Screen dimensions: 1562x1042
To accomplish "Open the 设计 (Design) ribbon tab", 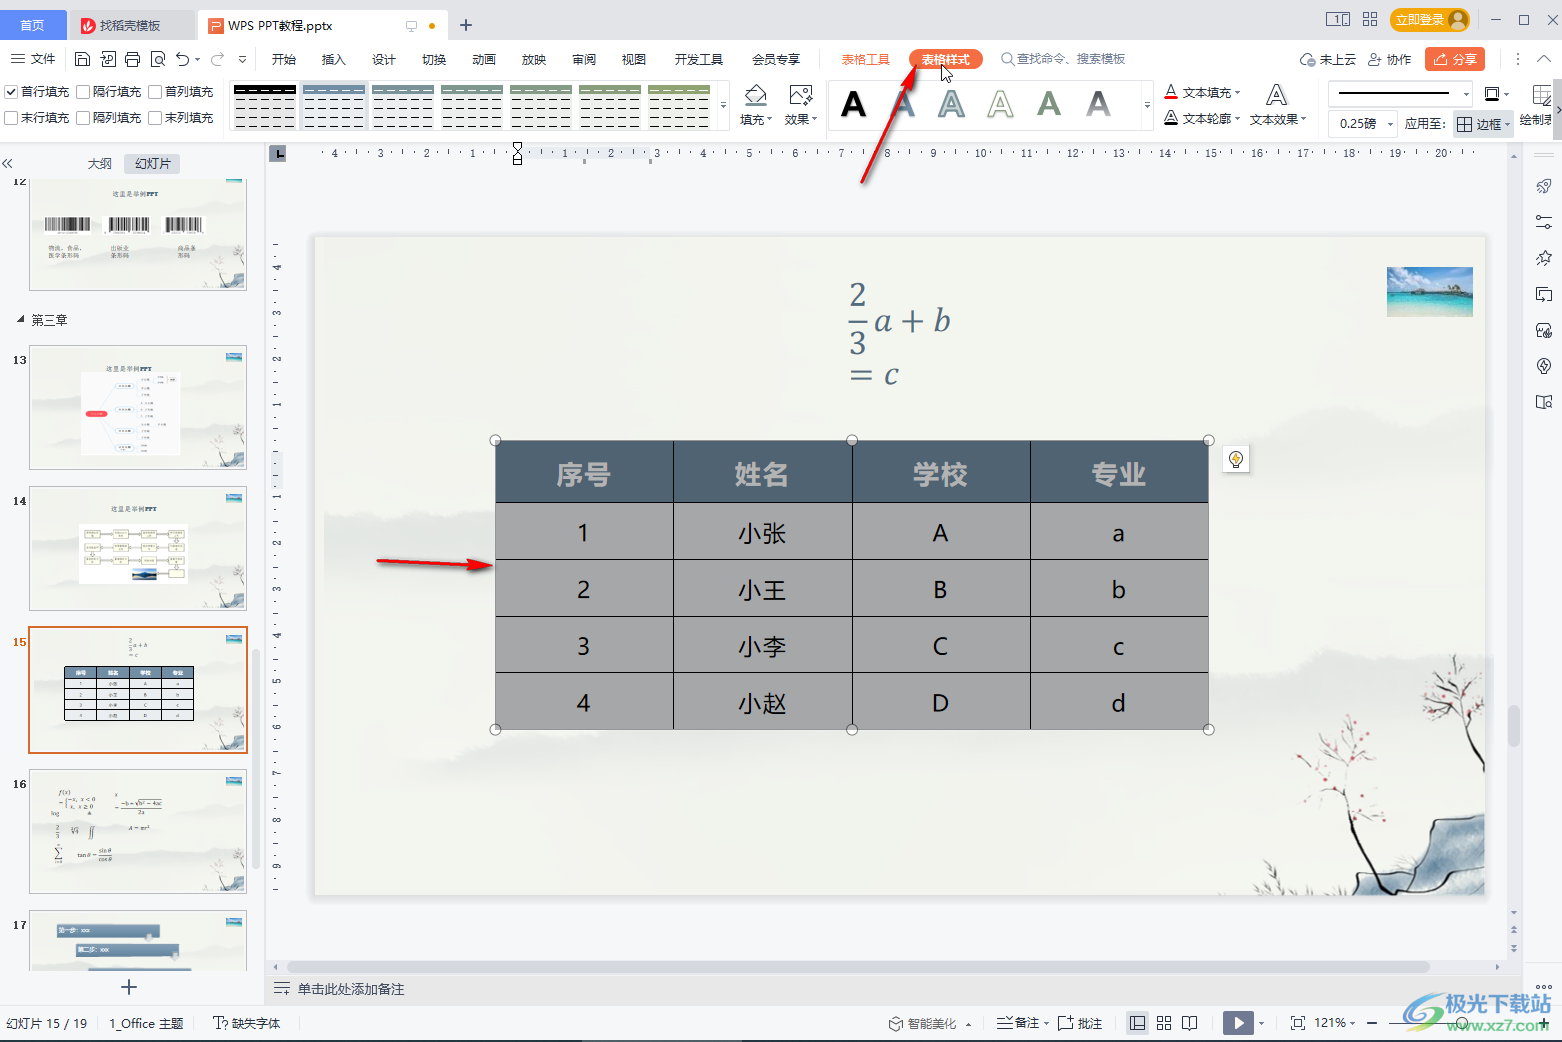I will (384, 59).
